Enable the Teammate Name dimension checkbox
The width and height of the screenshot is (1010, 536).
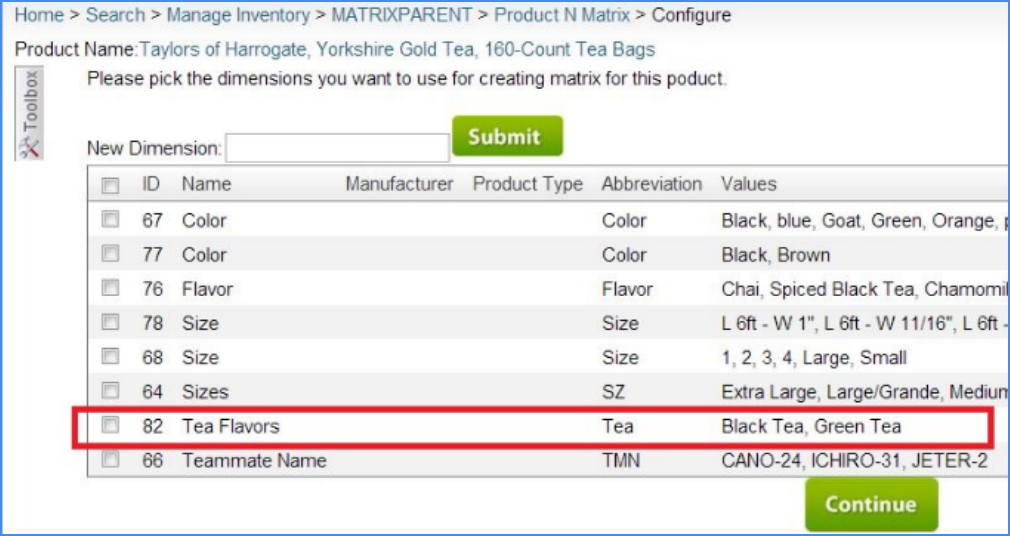click(x=111, y=461)
